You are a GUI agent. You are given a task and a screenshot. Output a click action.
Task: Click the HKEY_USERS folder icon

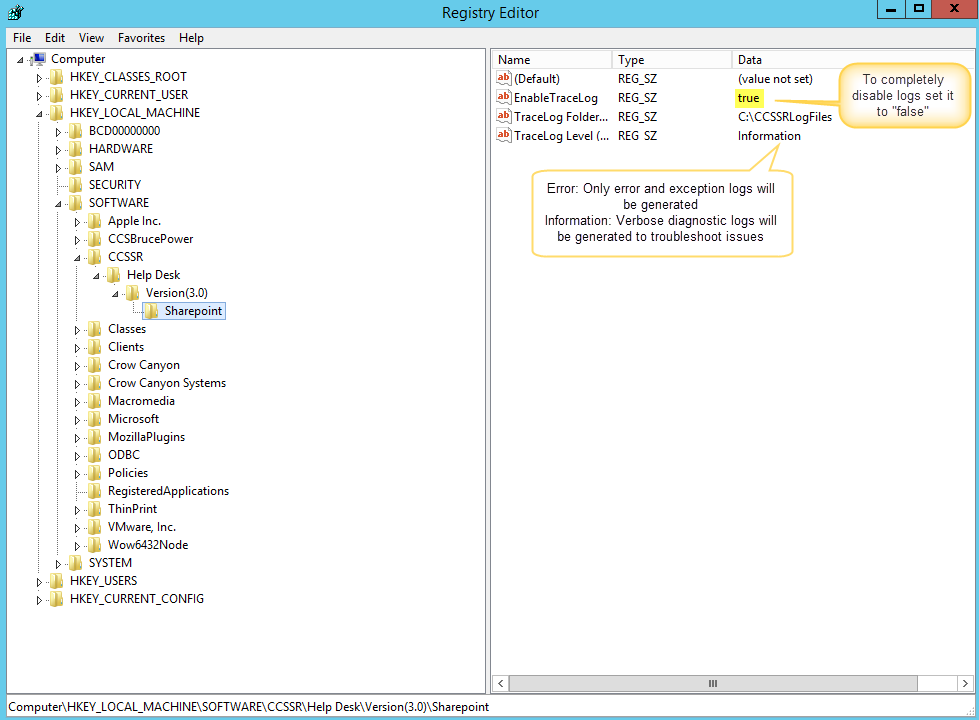tap(57, 581)
